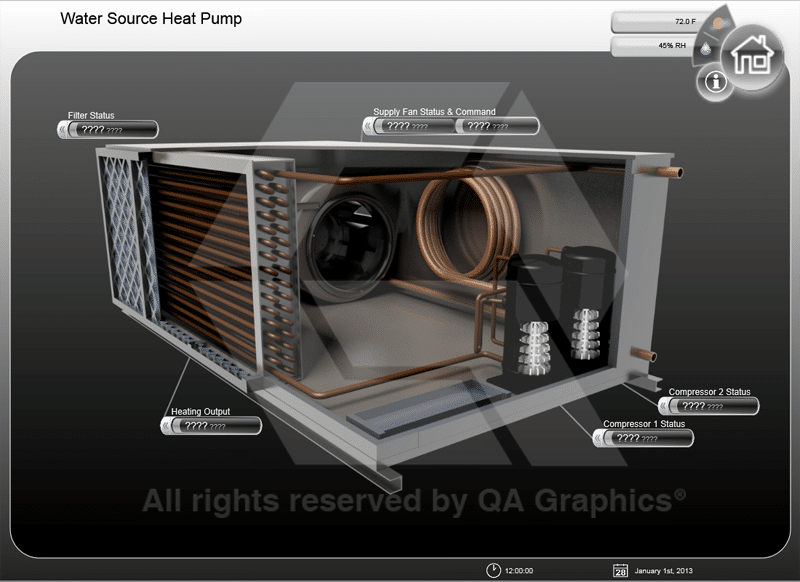Select the rear compressor in the unit
The height and width of the screenshot is (582, 800).
click(587, 301)
